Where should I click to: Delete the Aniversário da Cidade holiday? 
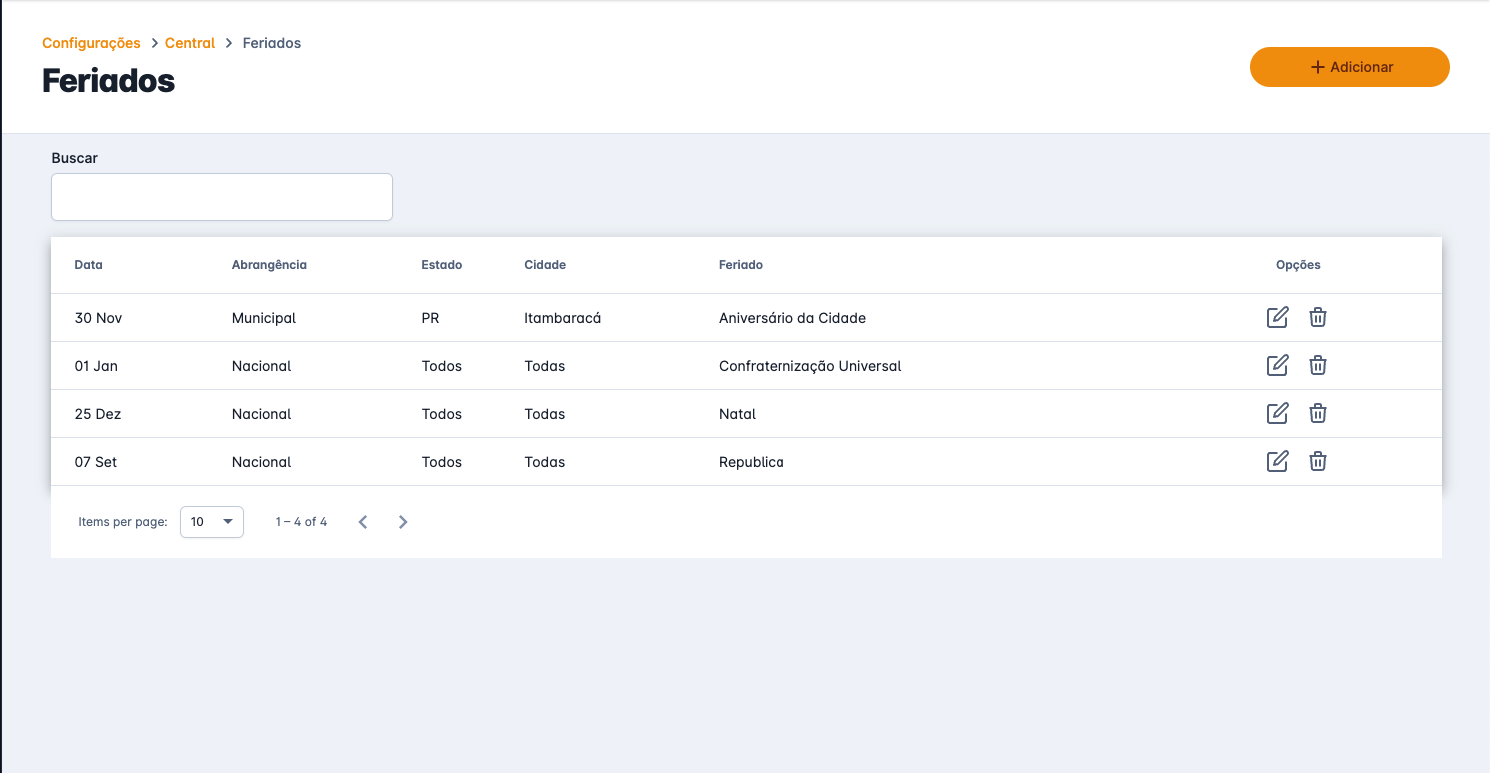1318,318
